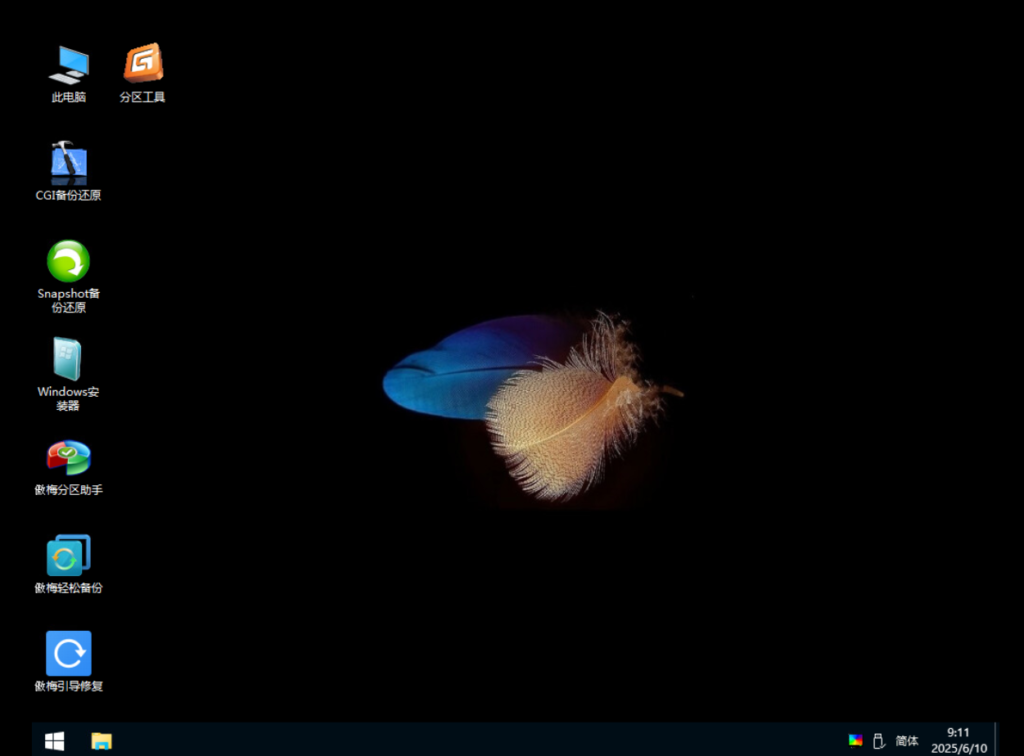Click the Show desktop strip at the taskbar edge
This screenshot has height=756, width=1024.
pyautogui.click(x=996, y=740)
